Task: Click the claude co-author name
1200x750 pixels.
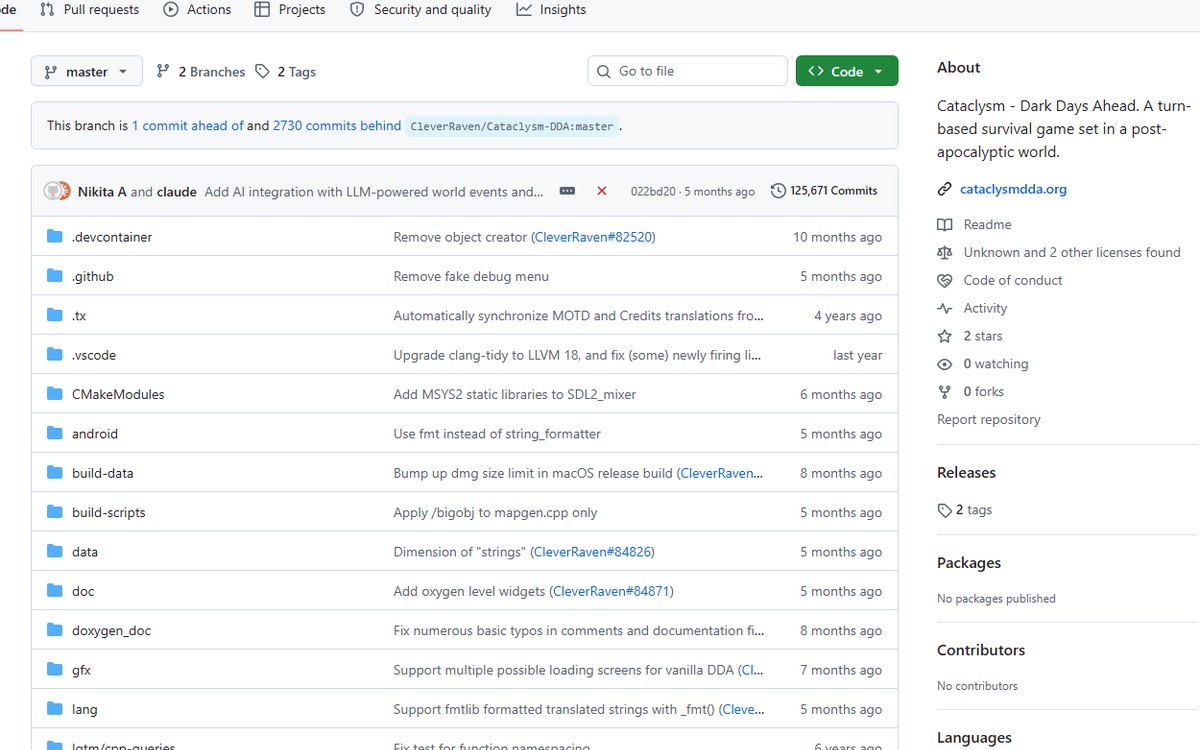Action: [177, 192]
